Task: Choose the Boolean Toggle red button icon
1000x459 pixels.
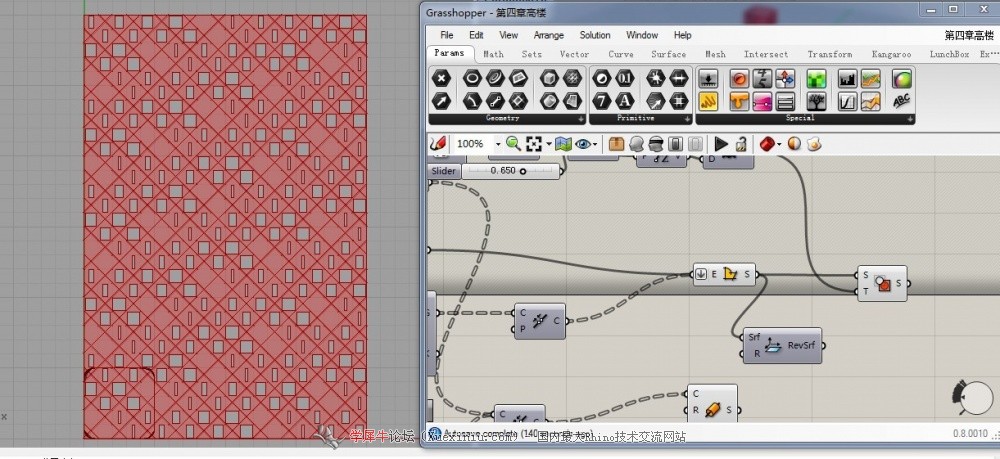Action: coord(739,79)
